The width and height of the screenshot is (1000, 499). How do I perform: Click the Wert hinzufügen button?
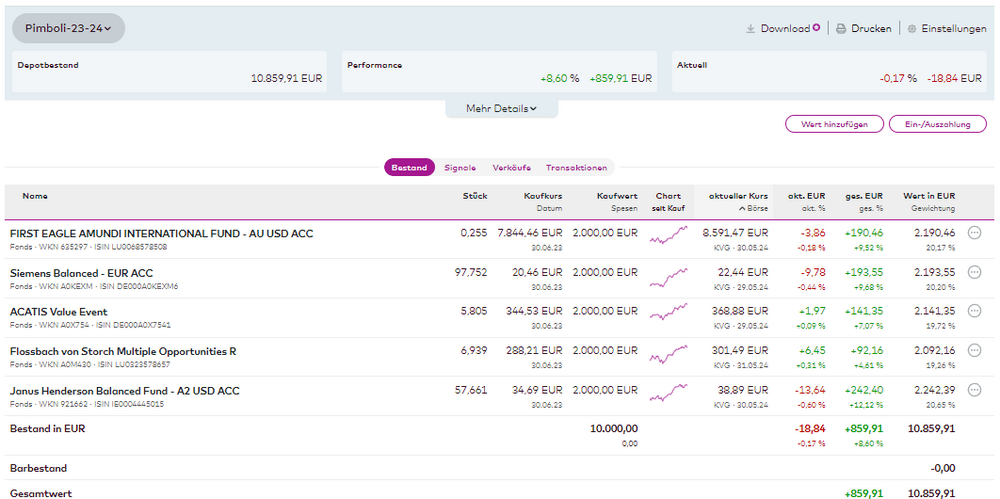[835, 124]
